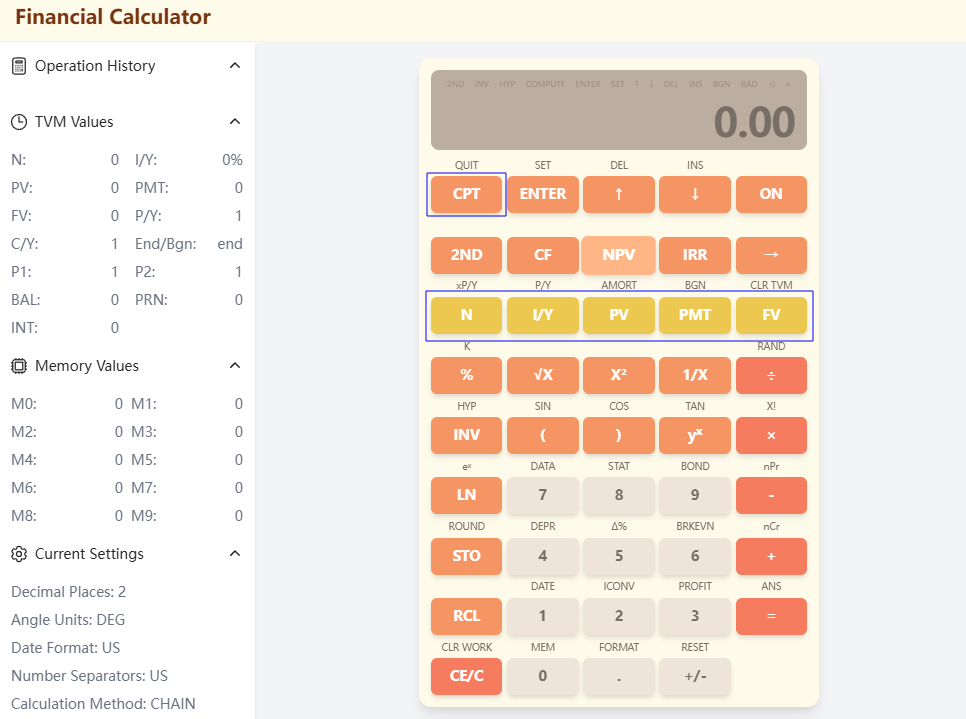Screen dimensions: 966x719
Task: Toggle the 2ND function mode
Action: click(x=466, y=255)
